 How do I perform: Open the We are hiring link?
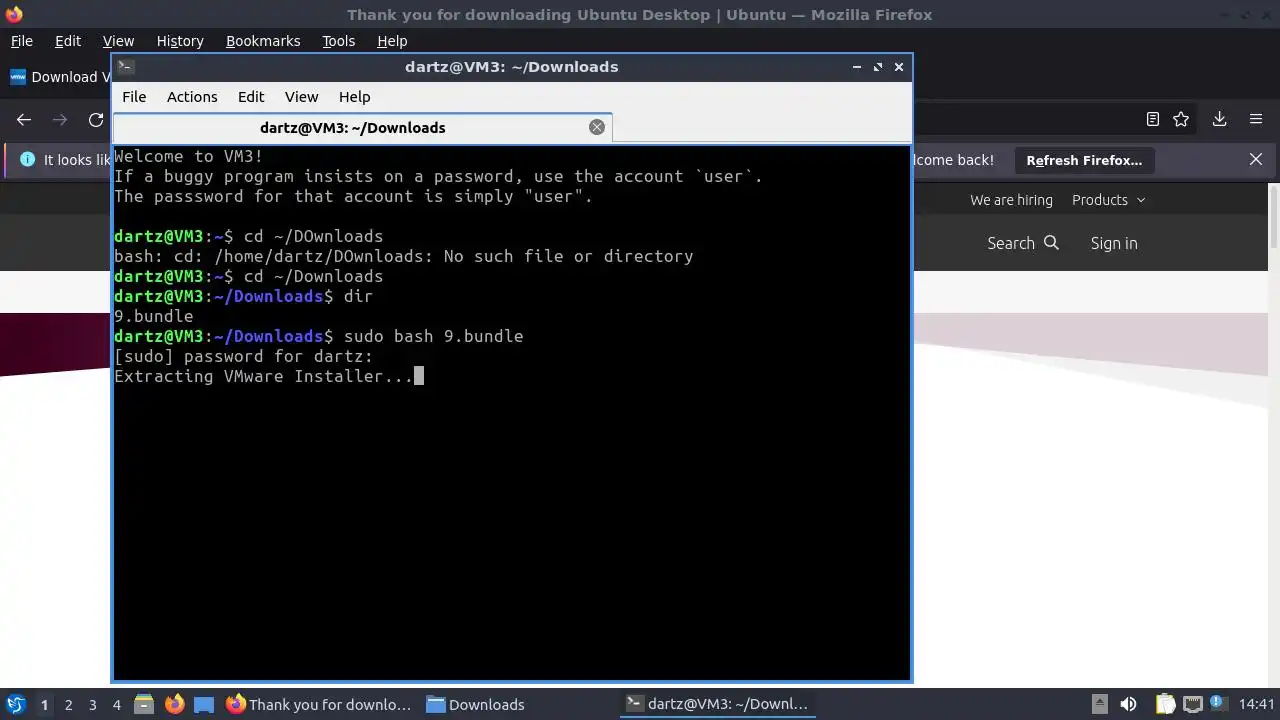click(x=1011, y=200)
